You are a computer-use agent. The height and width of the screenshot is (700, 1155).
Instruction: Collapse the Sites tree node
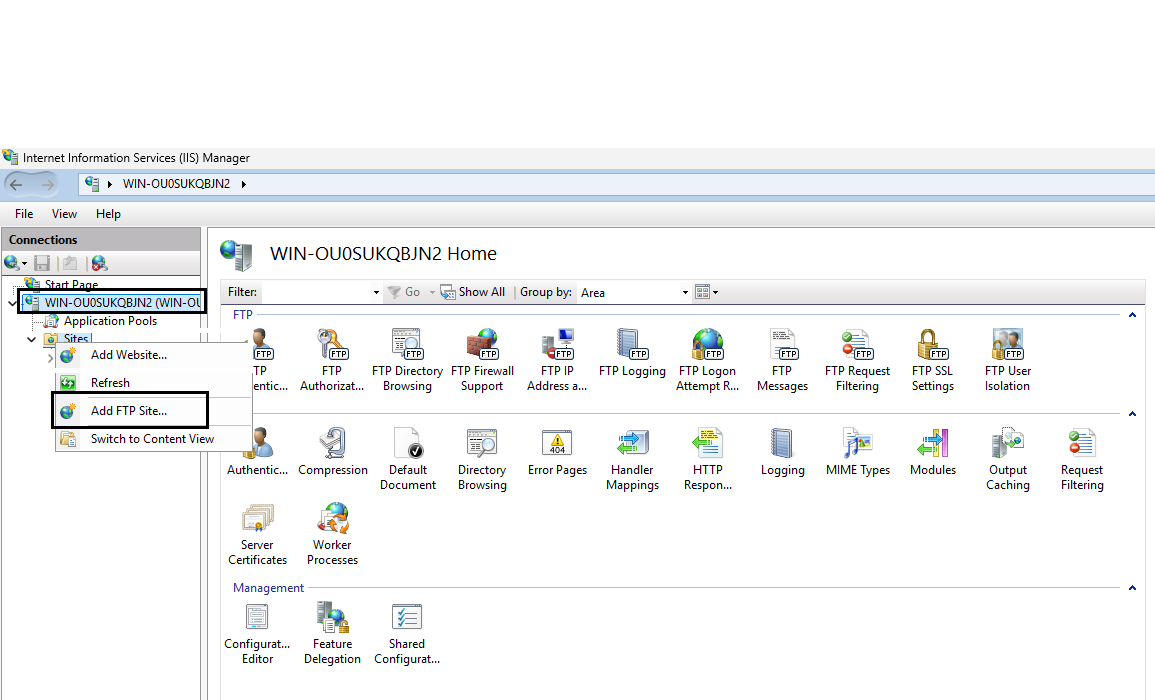click(x=32, y=340)
